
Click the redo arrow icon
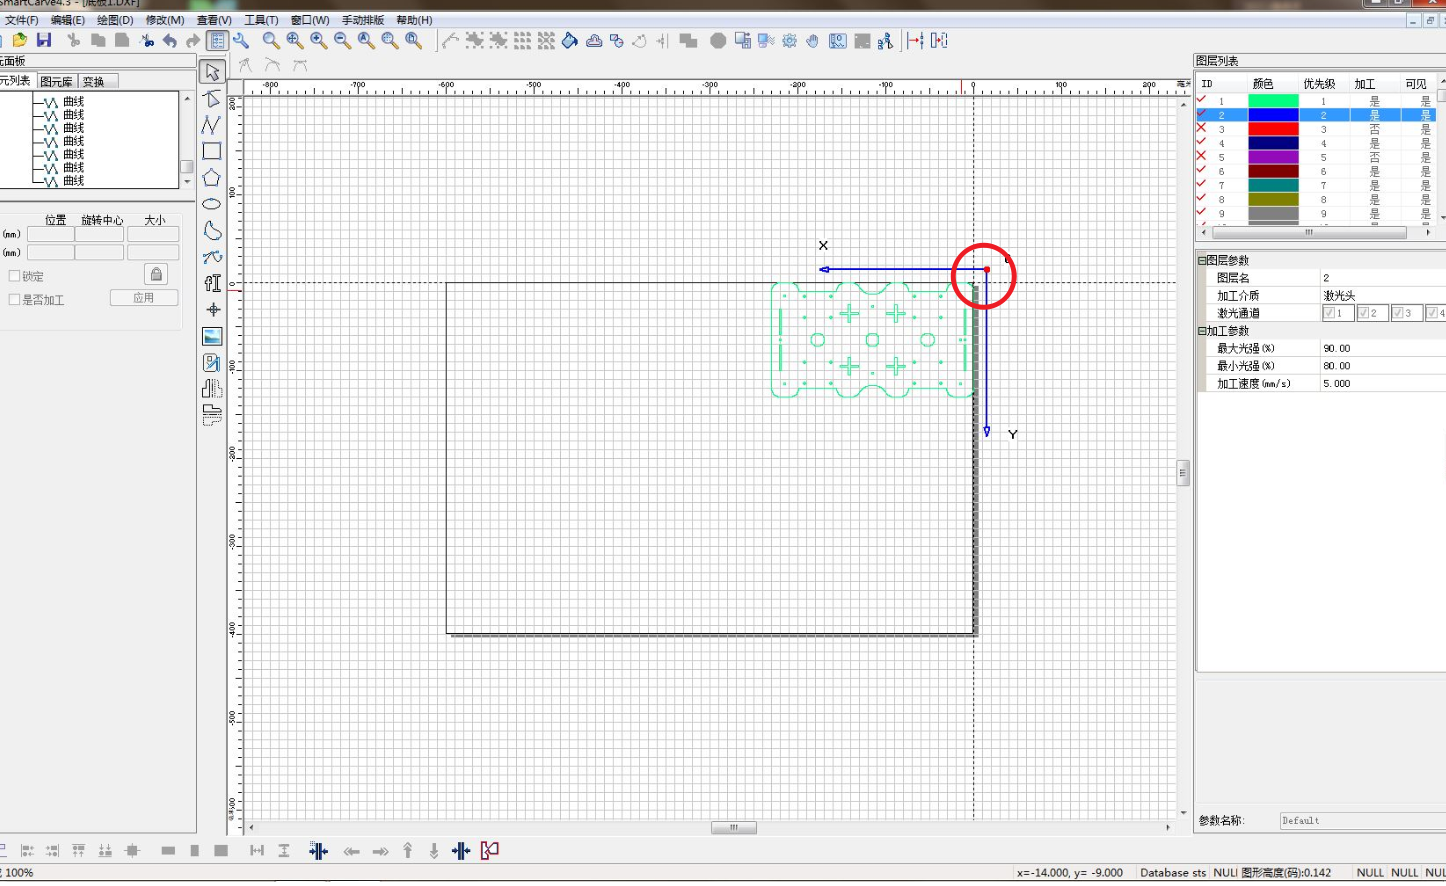(x=193, y=40)
